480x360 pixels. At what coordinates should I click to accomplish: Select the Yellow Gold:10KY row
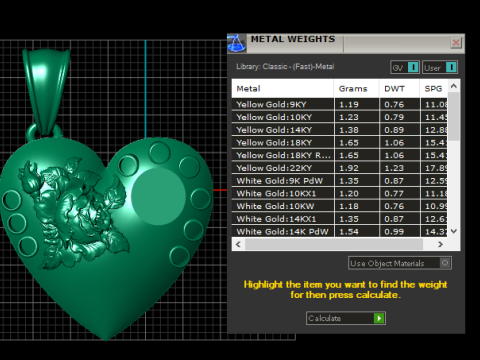[339, 117]
